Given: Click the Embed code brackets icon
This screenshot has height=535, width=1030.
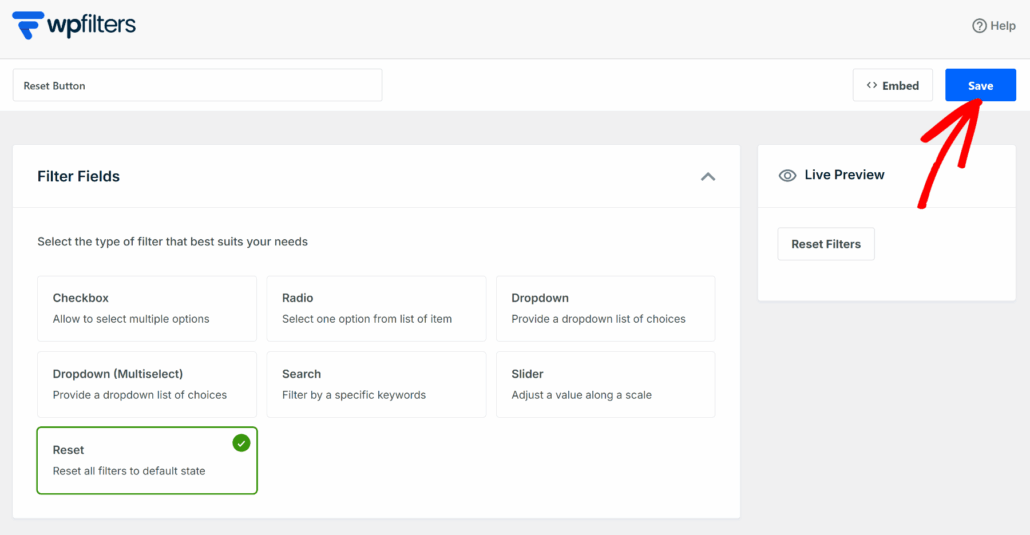Looking at the screenshot, I should click(x=872, y=86).
